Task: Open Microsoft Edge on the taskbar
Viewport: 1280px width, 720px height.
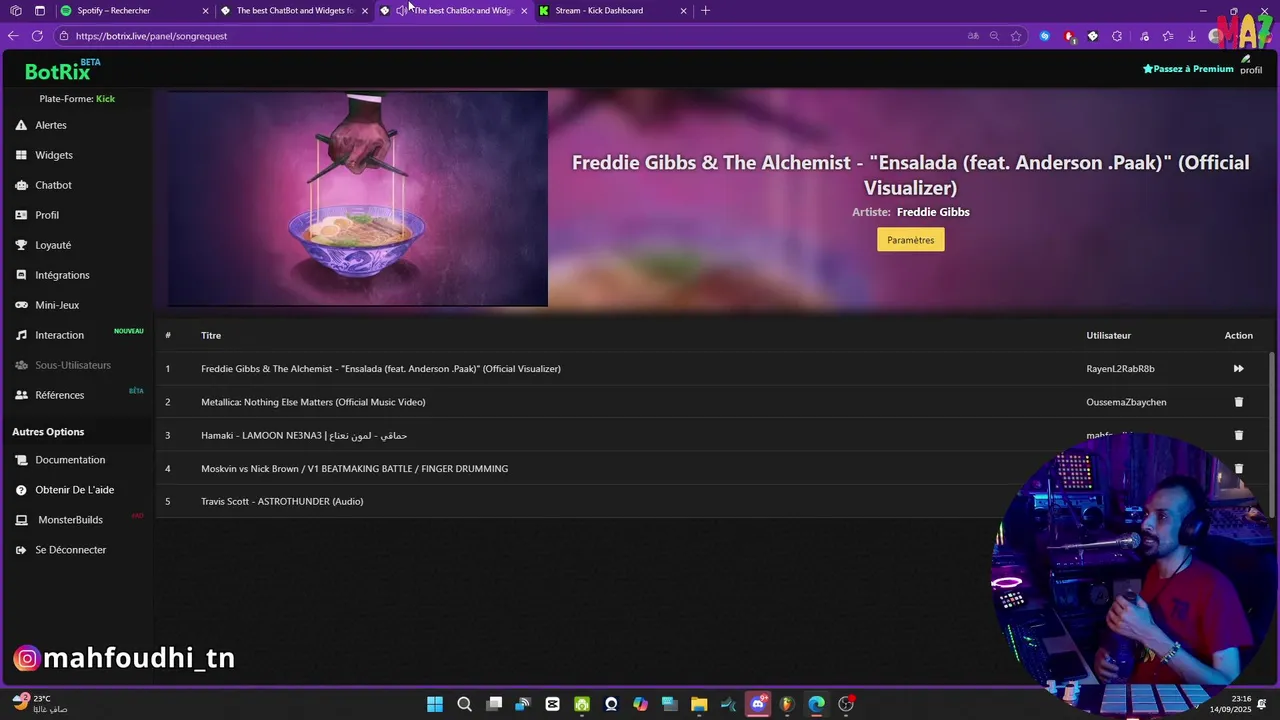Action: [816, 704]
